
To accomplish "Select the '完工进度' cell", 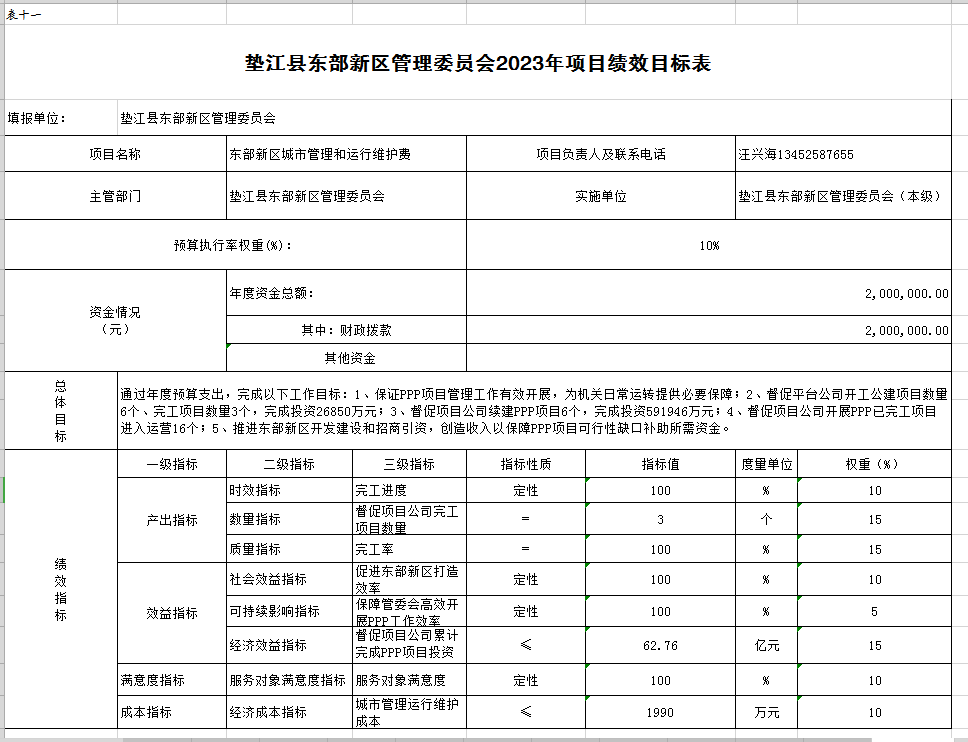I will (x=409, y=490).
